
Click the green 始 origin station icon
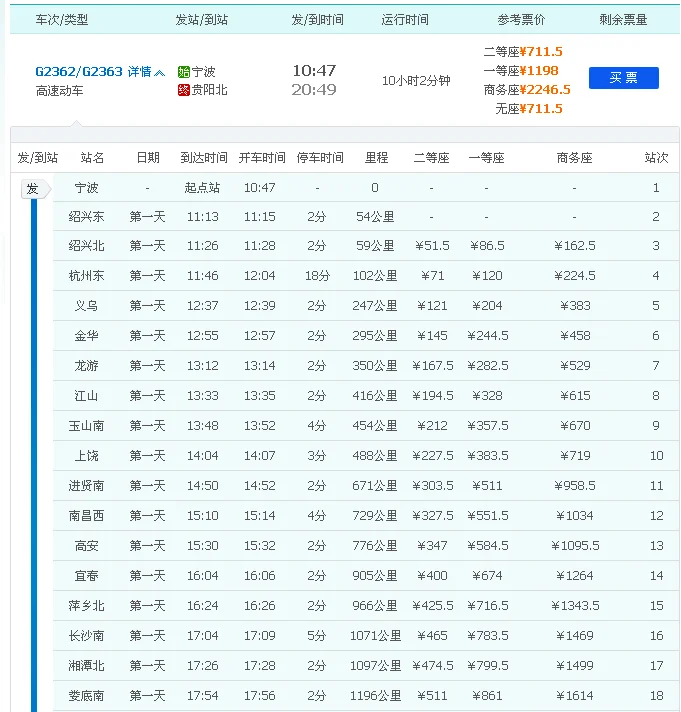183,72
